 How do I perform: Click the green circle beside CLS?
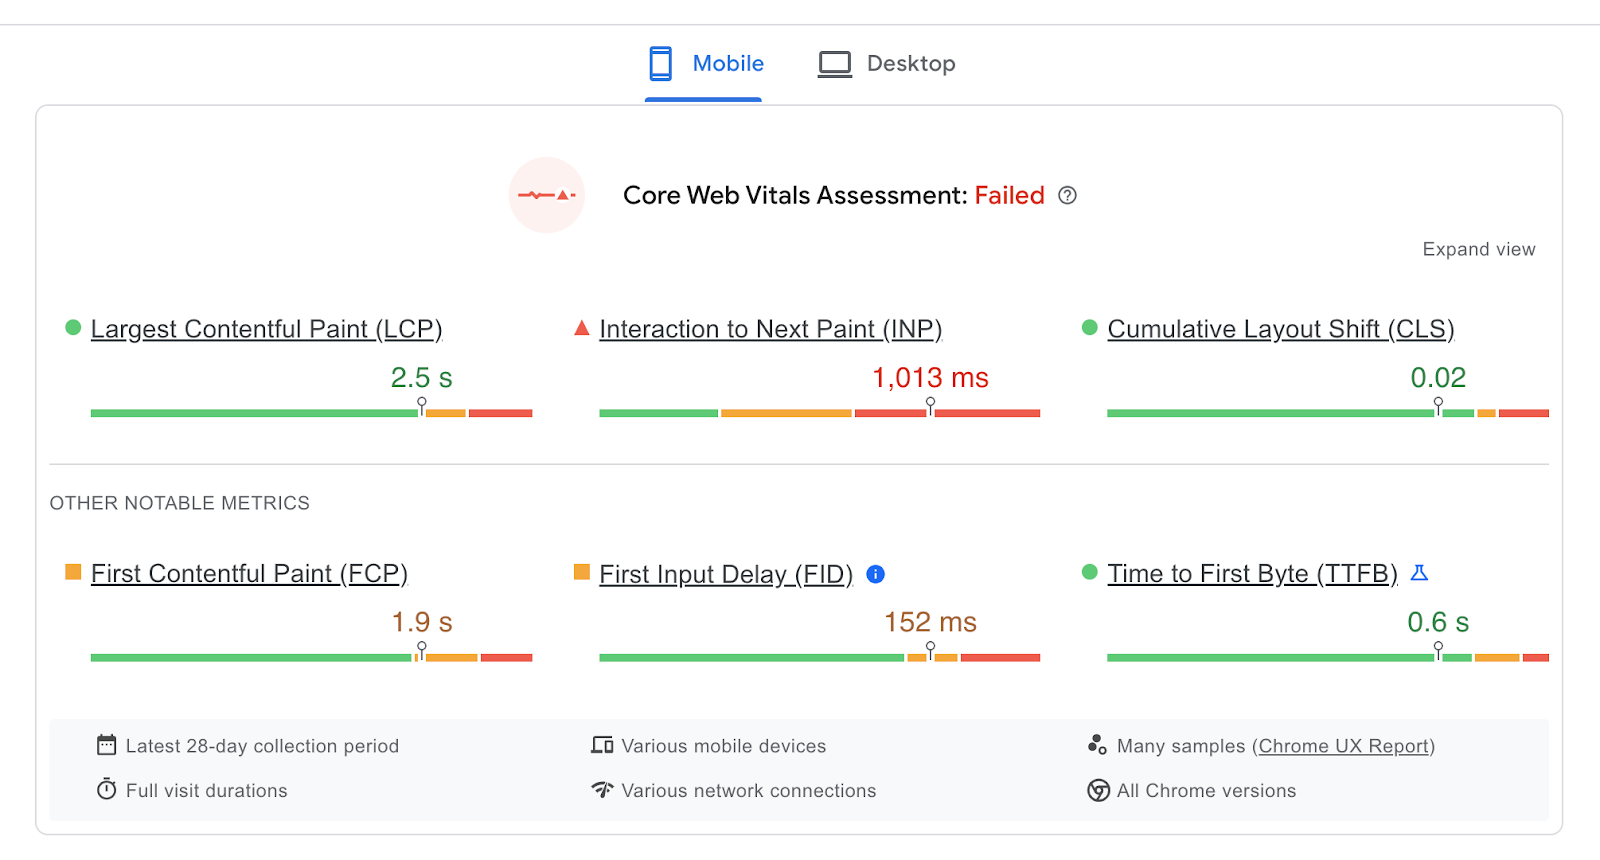1090,327
